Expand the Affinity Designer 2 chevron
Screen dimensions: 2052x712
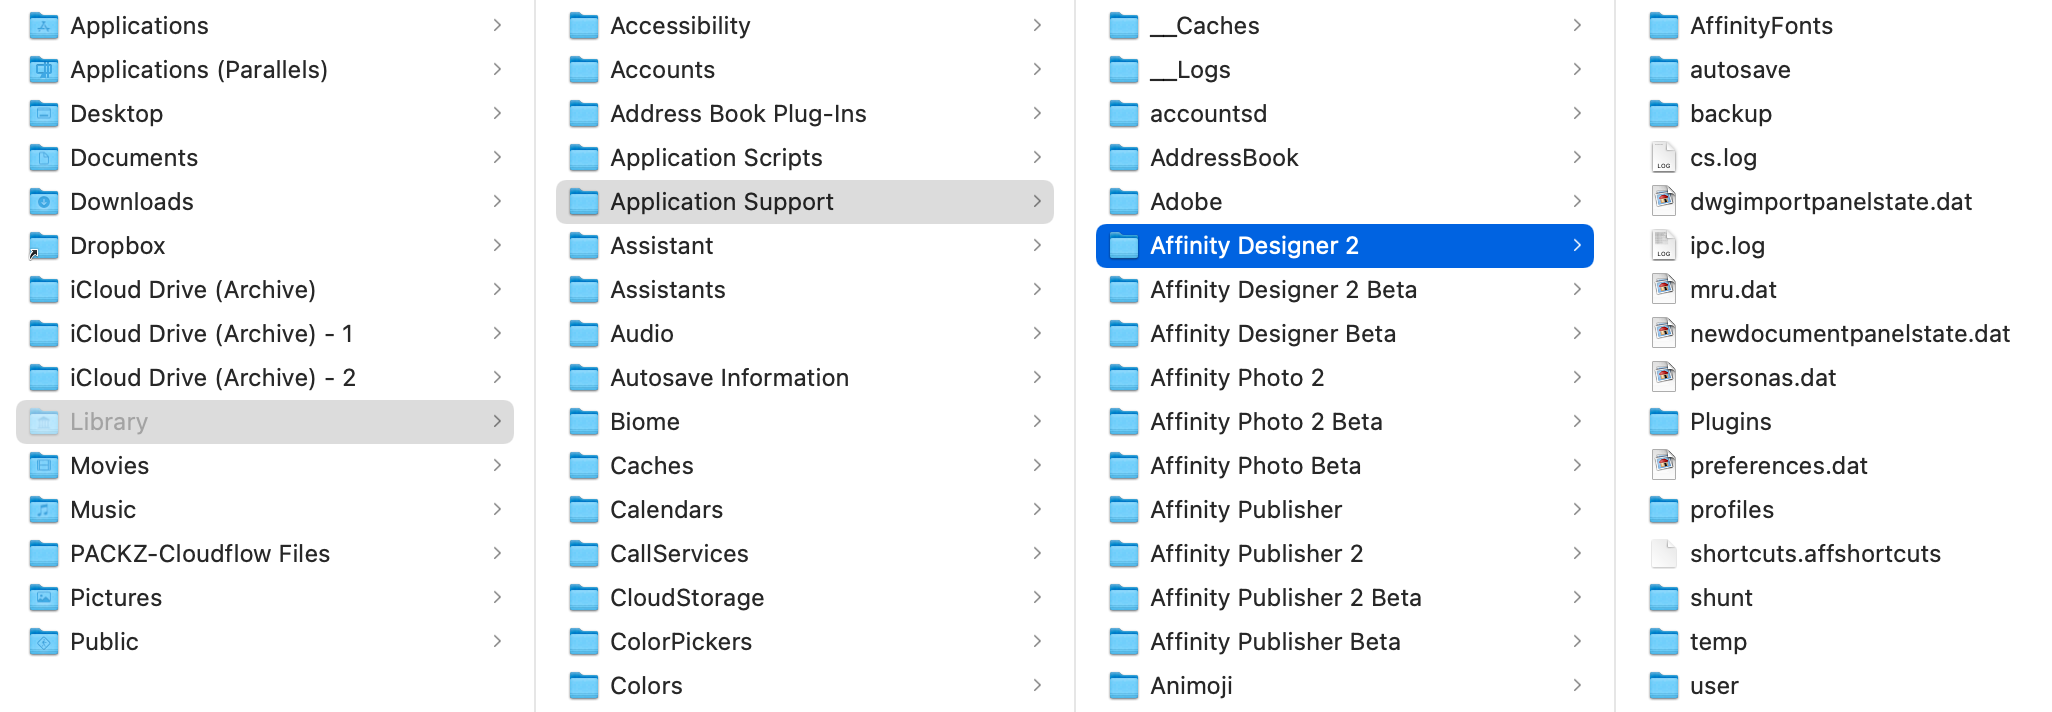pos(1577,246)
